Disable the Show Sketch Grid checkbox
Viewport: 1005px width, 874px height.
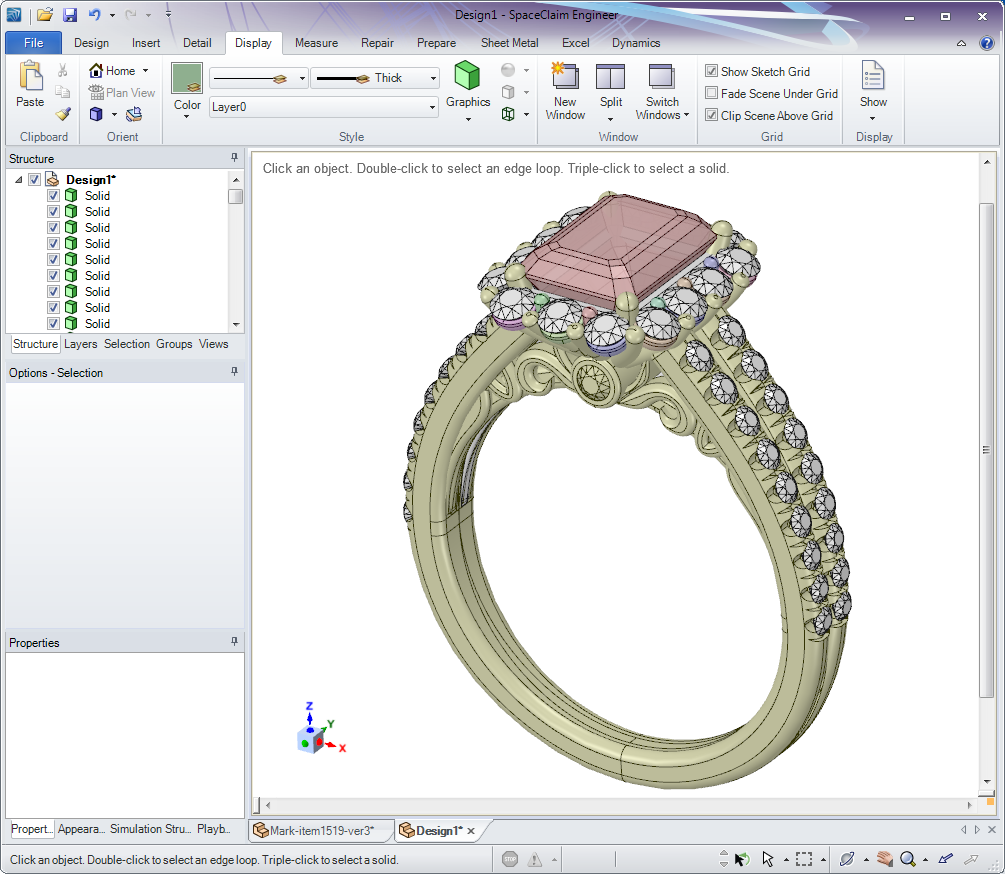pos(711,71)
